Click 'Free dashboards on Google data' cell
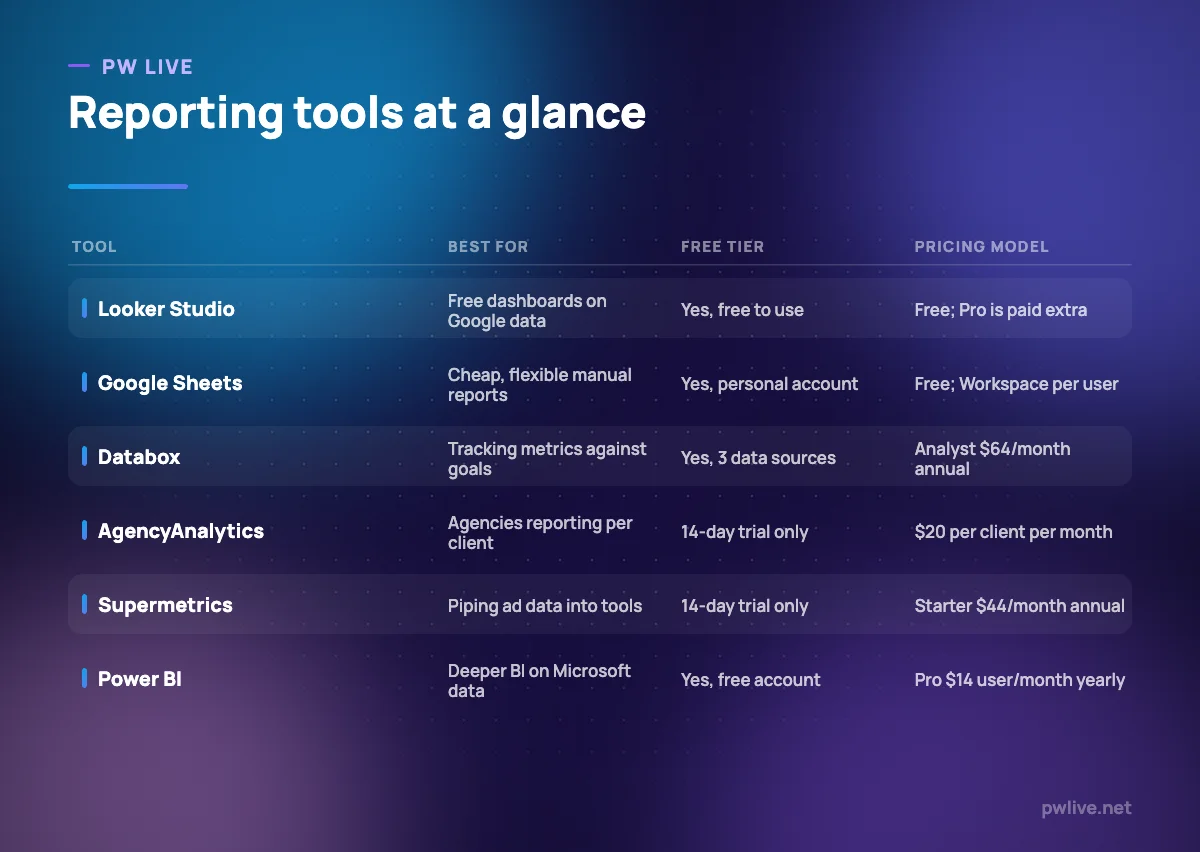 click(x=527, y=310)
